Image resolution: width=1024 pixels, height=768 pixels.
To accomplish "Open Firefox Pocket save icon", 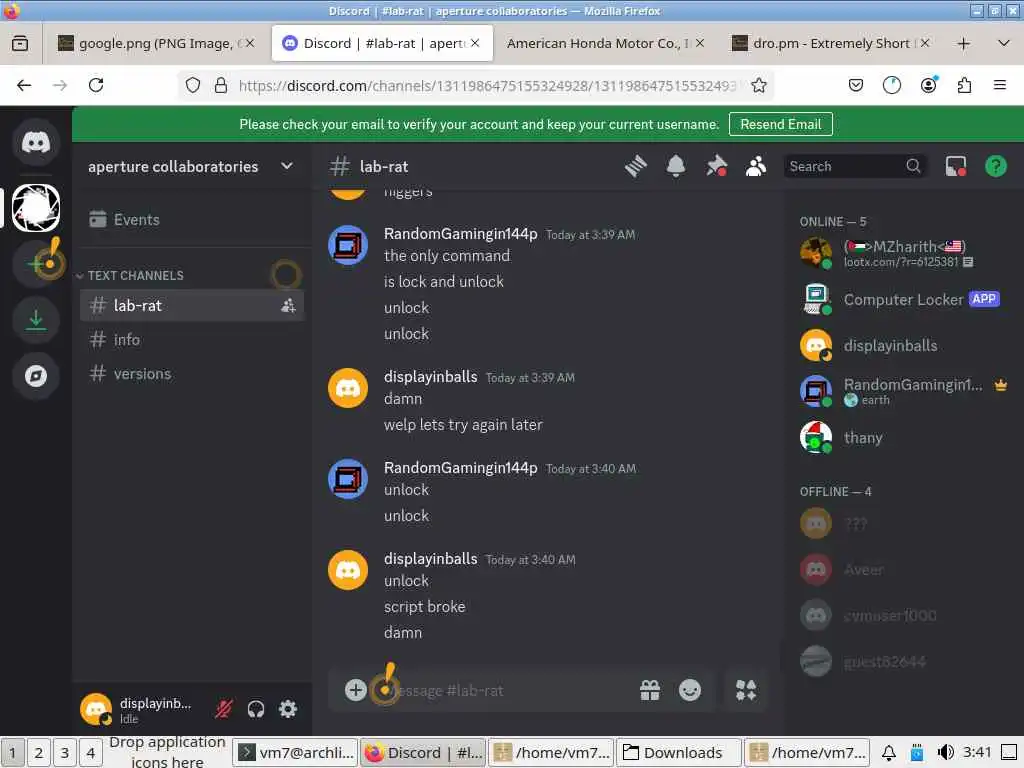I will (856, 85).
